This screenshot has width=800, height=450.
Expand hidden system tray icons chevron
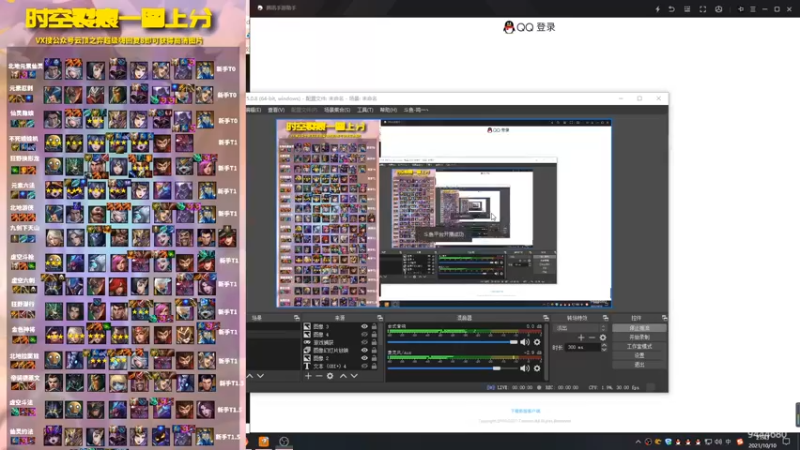point(638,442)
